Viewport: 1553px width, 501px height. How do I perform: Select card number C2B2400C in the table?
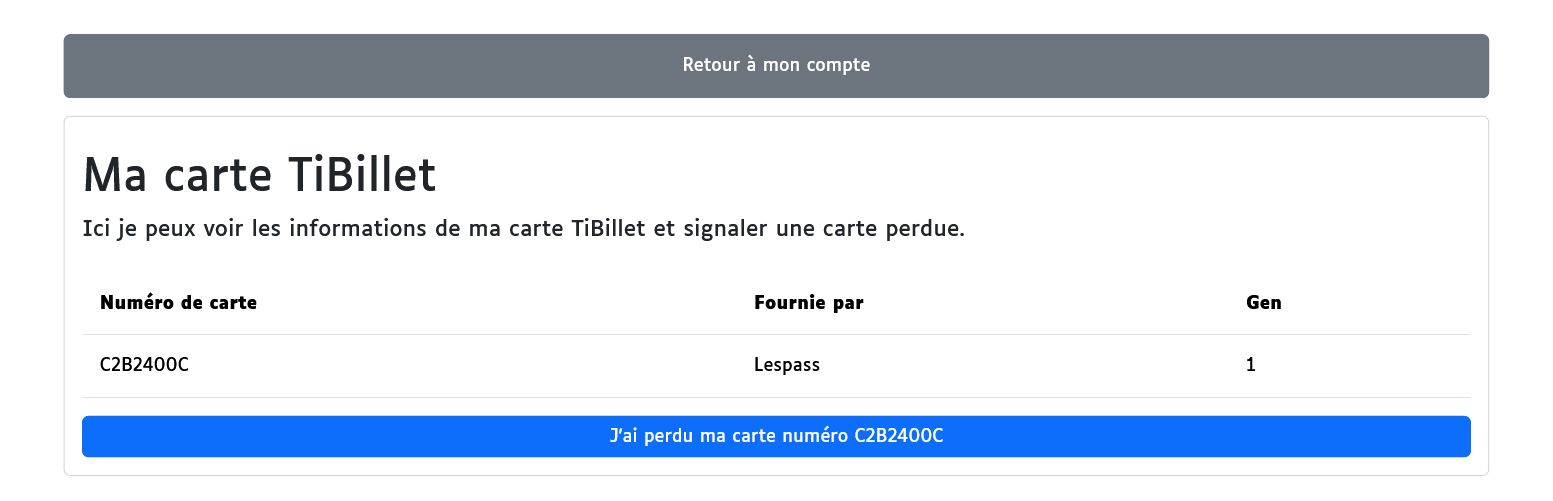point(144,365)
